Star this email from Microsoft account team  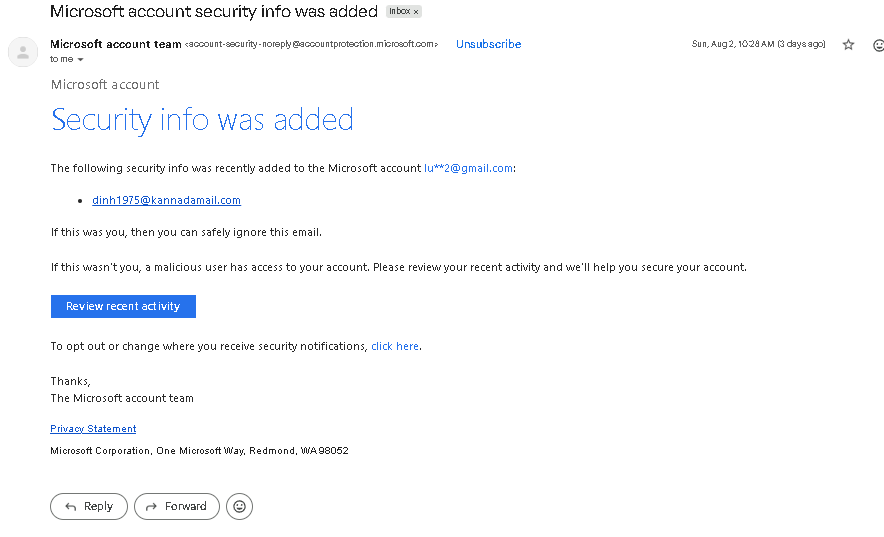[x=848, y=45]
